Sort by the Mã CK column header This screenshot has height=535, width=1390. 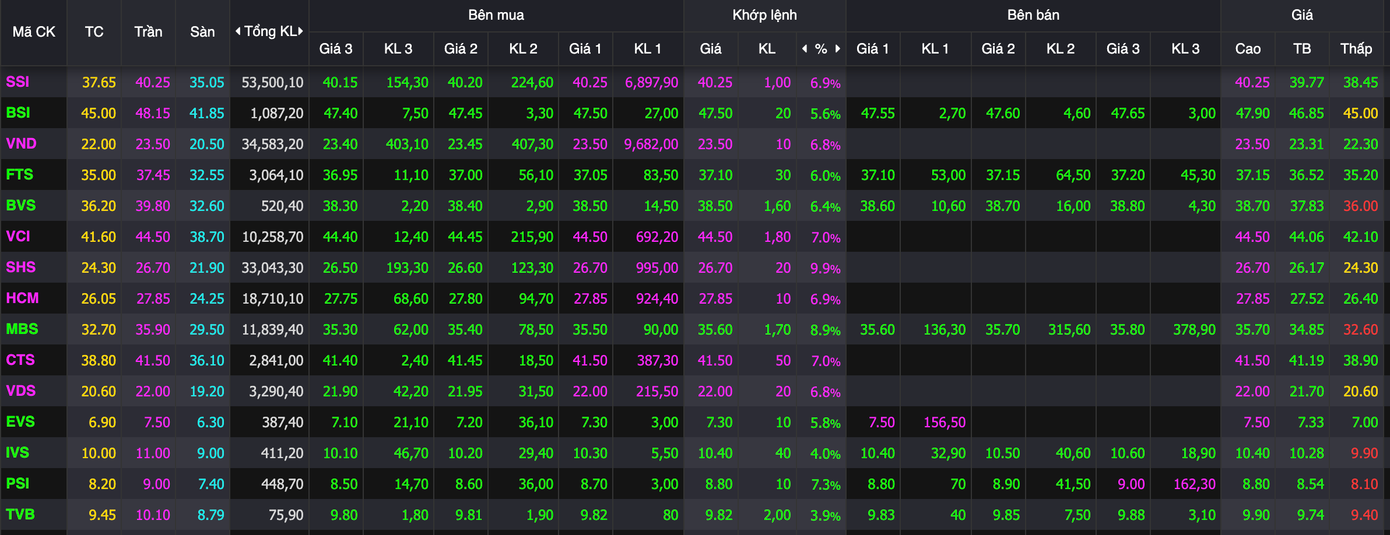pyautogui.click(x=33, y=31)
